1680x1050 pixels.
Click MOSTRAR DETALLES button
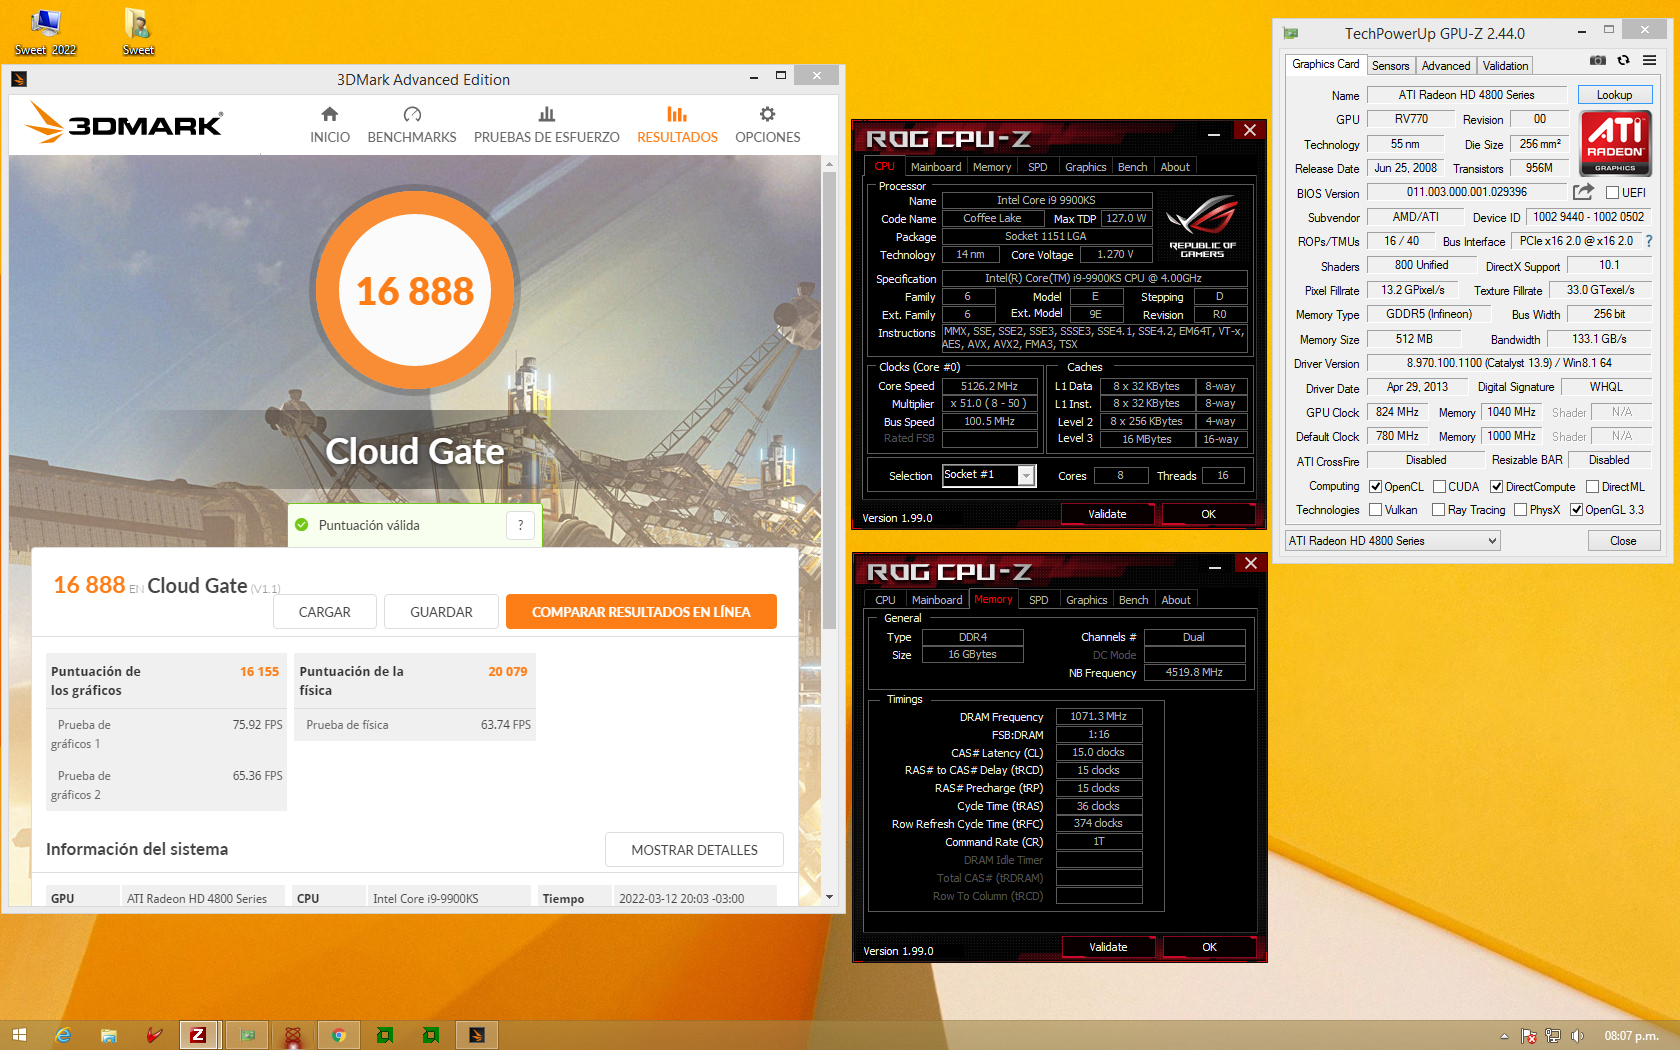click(694, 850)
